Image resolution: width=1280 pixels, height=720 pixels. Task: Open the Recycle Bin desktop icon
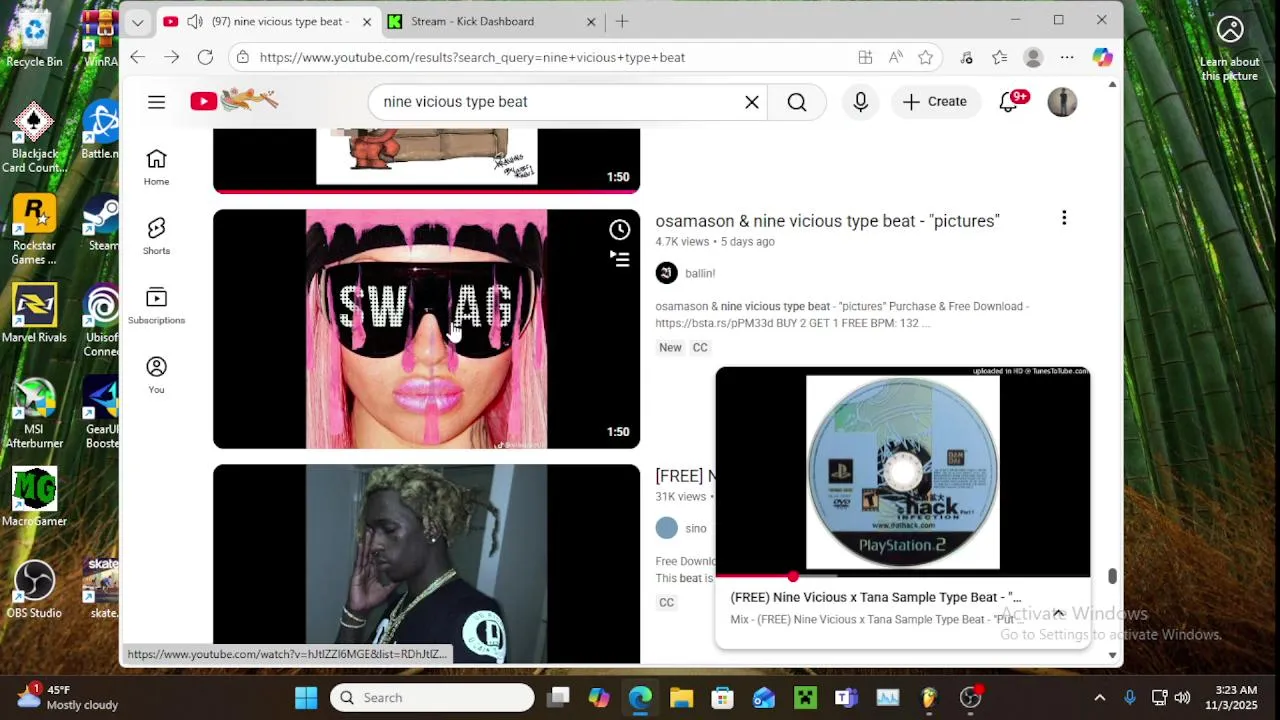click(34, 40)
